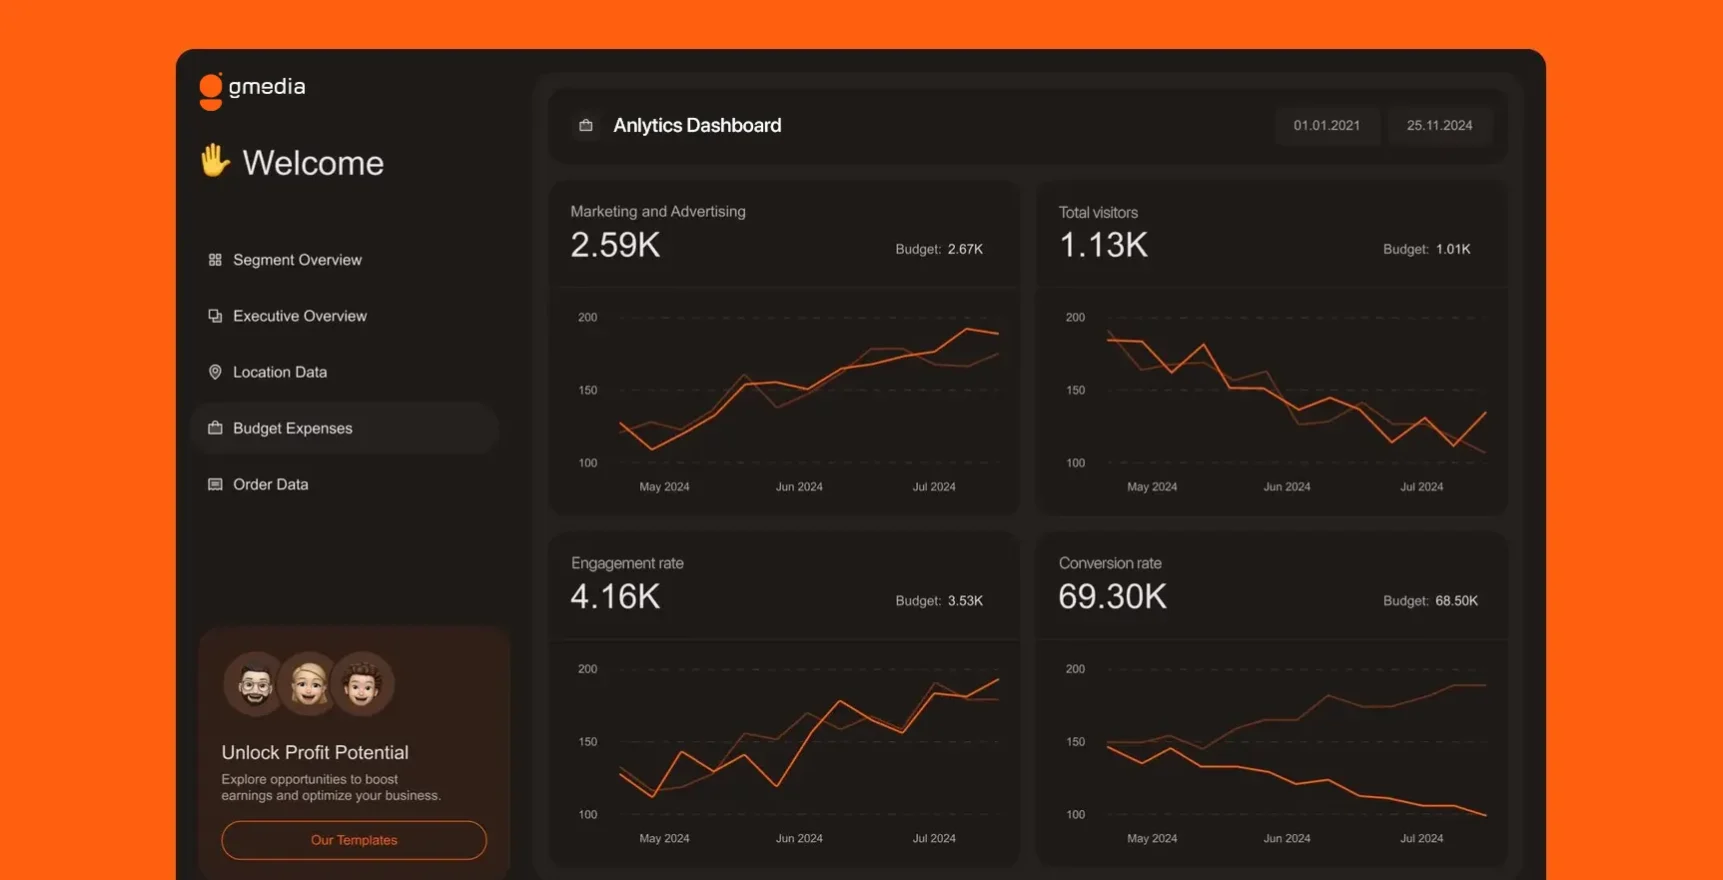Click the Unlock Profit Potential heading
1723x880 pixels.
tap(315, 752)
